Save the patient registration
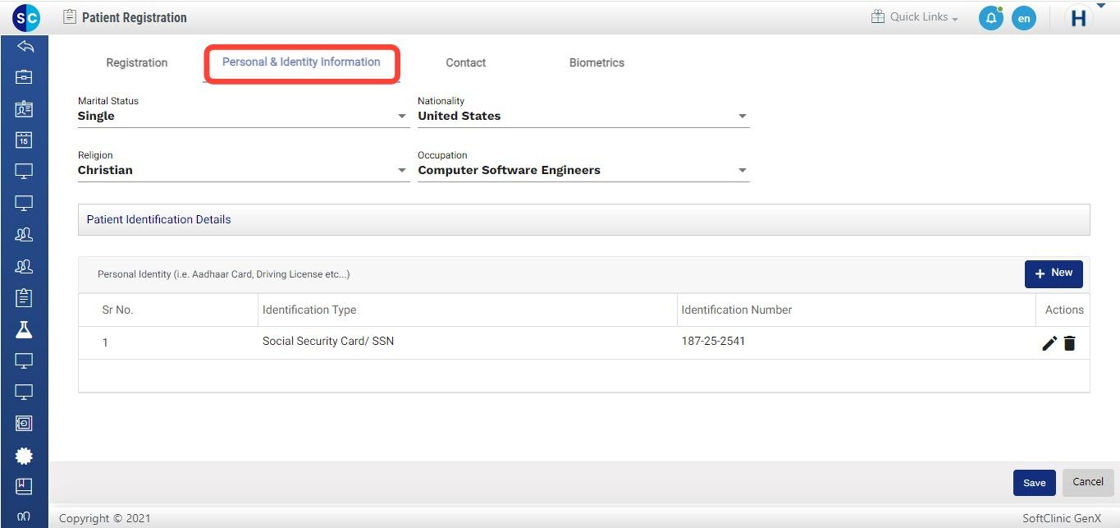 pyautogui.click(x=1034, y=482)
